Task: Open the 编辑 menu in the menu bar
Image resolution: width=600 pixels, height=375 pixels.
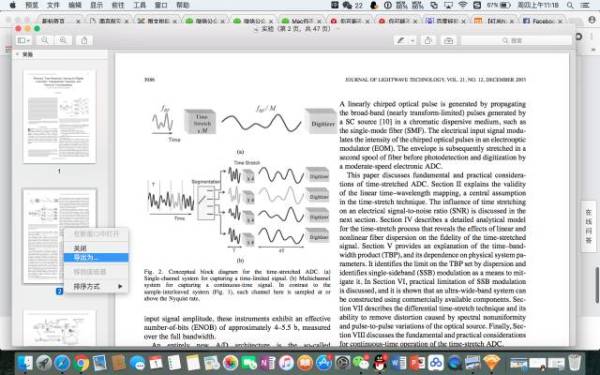Action: point(75,5)
